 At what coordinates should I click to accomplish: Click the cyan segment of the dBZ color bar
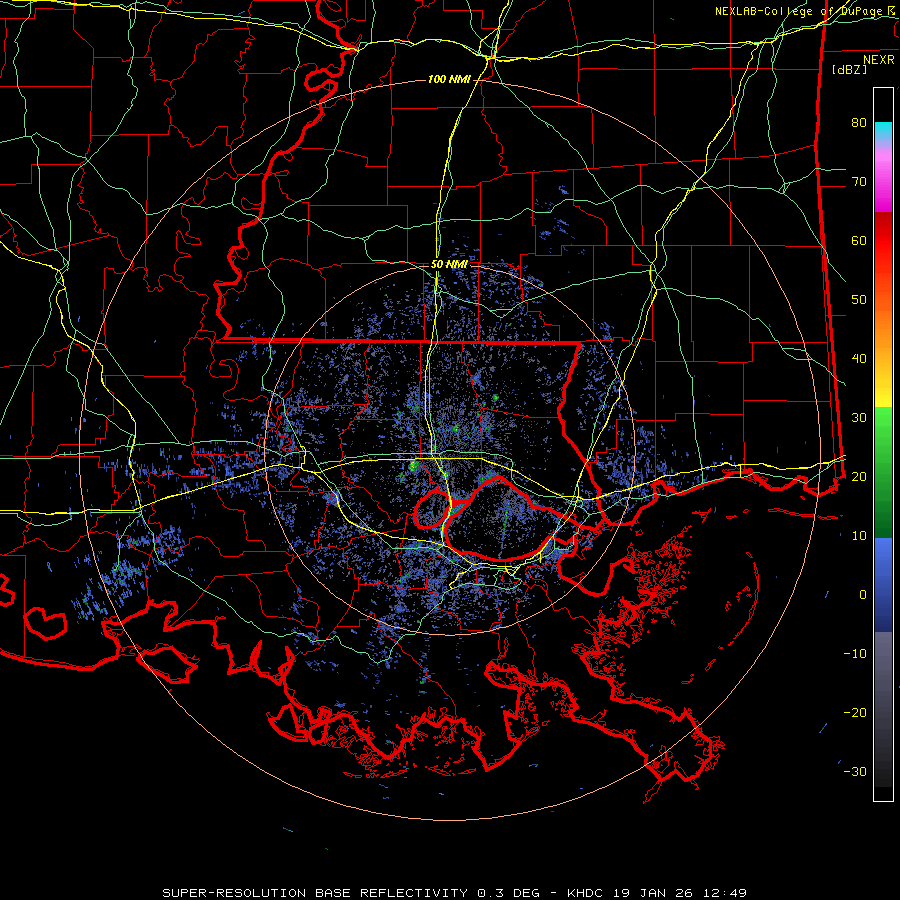click(x=883, y=132)
